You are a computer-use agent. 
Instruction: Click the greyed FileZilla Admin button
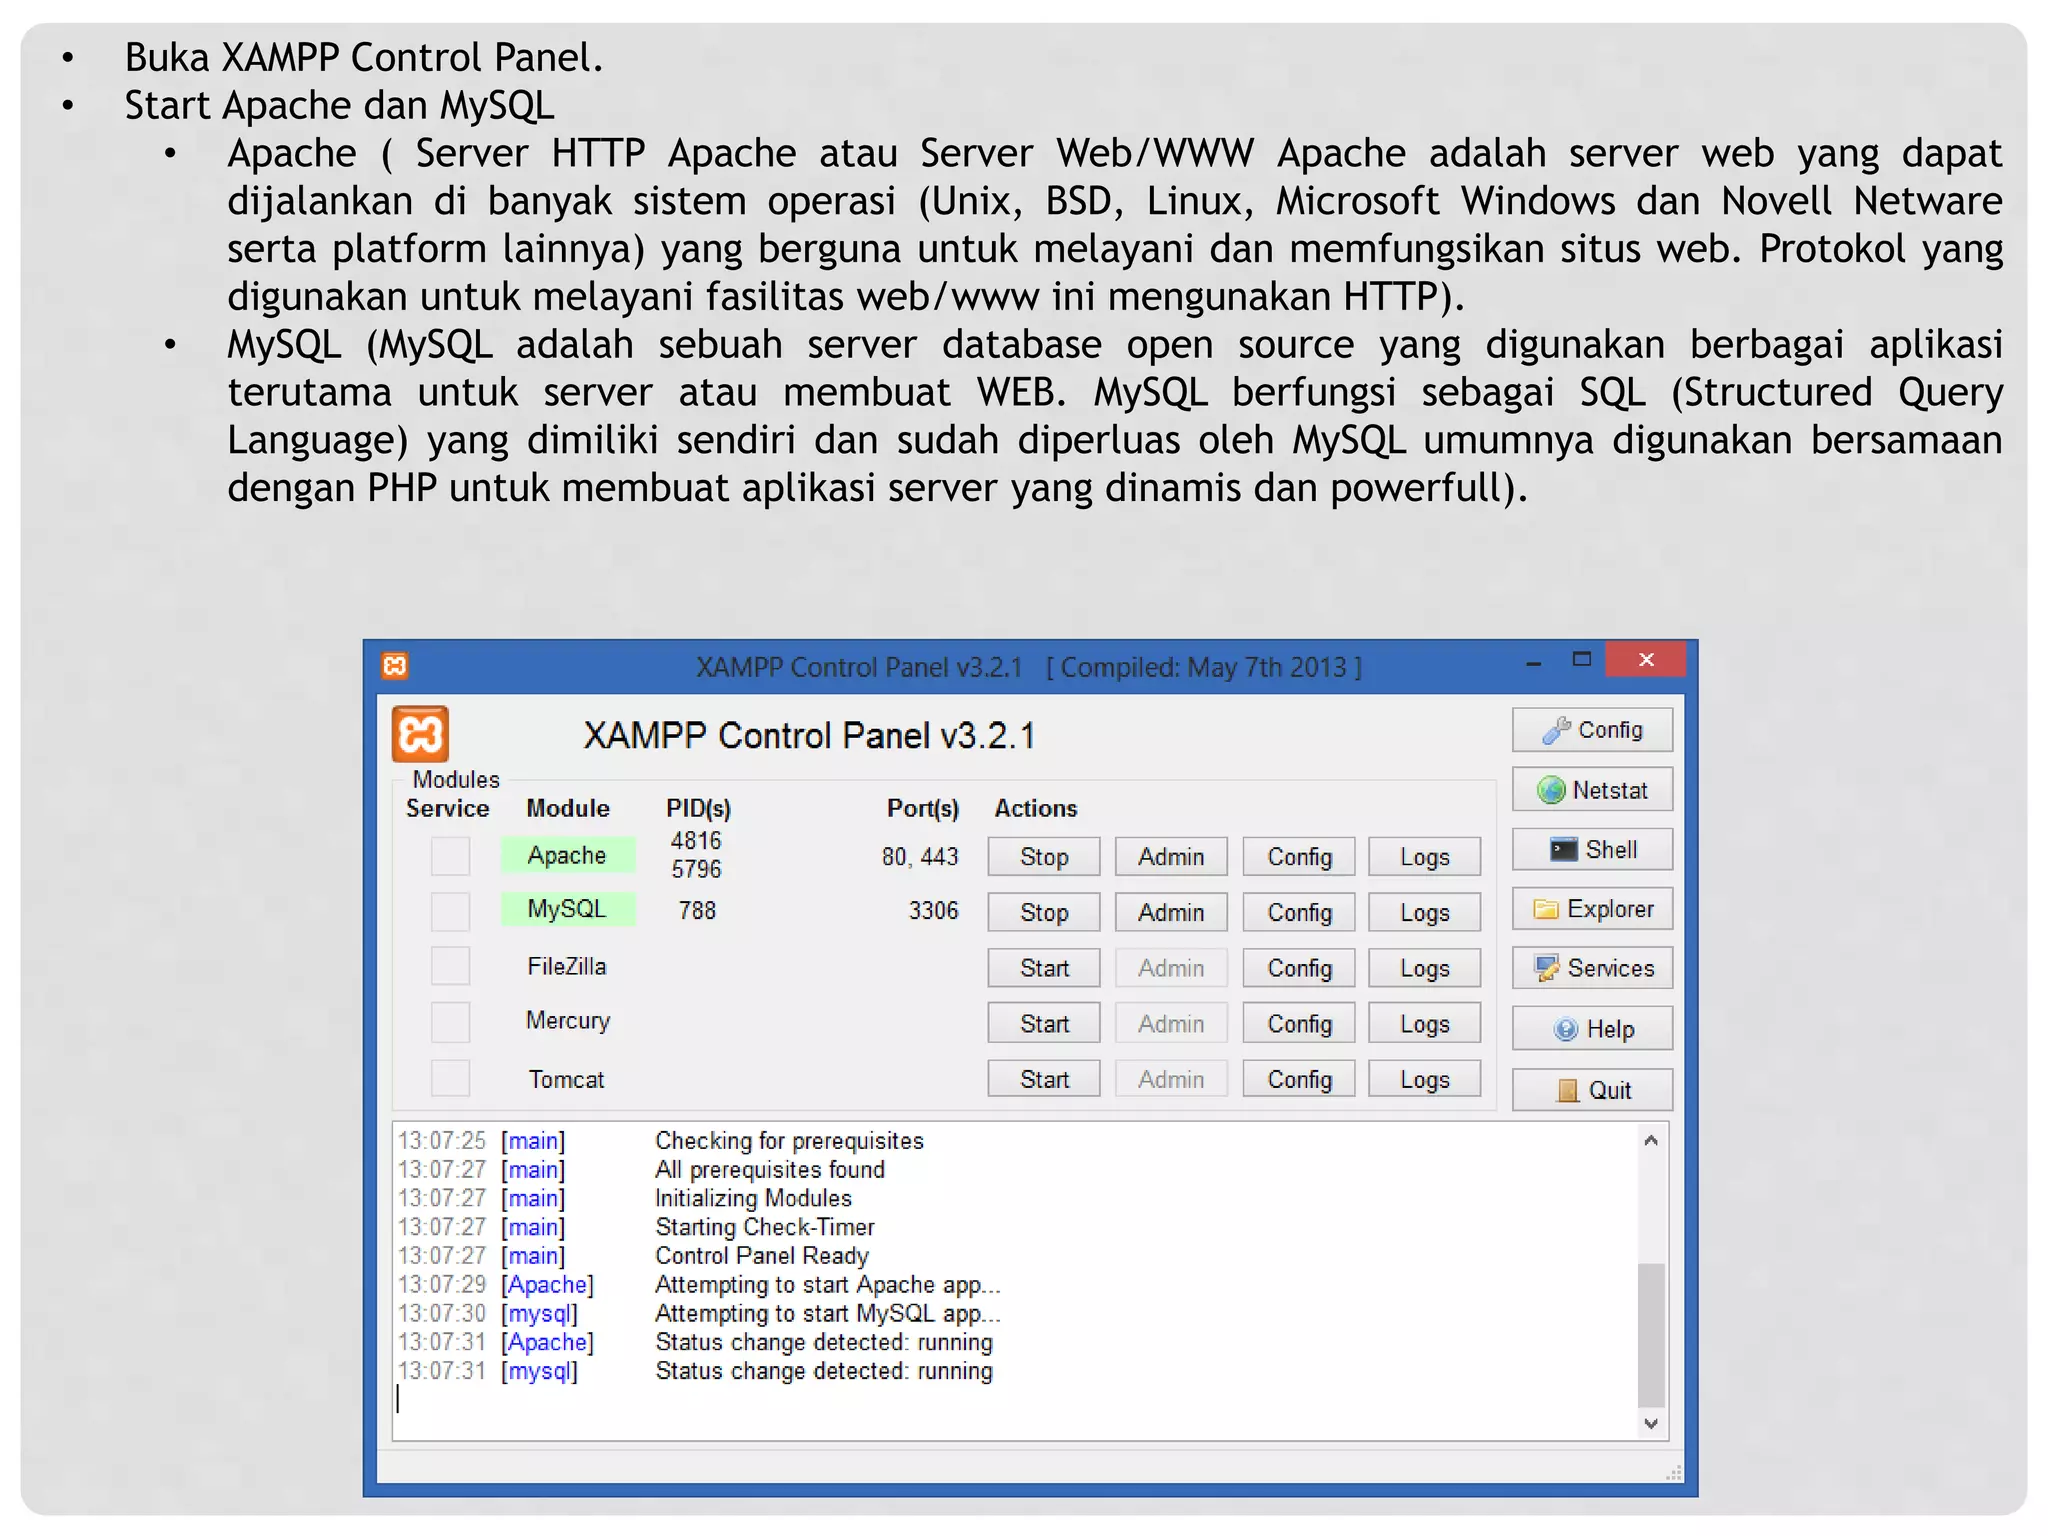point(1171,968)
